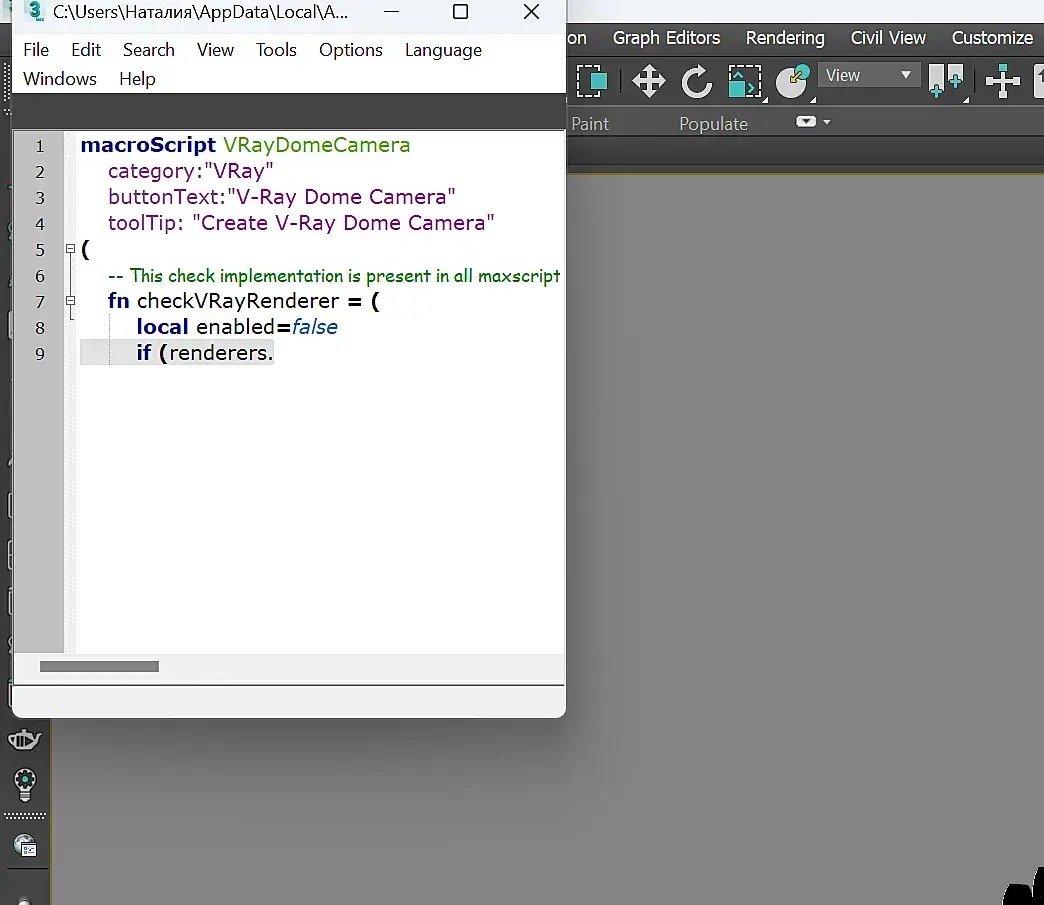Close the script editor window

pos(531,11)
